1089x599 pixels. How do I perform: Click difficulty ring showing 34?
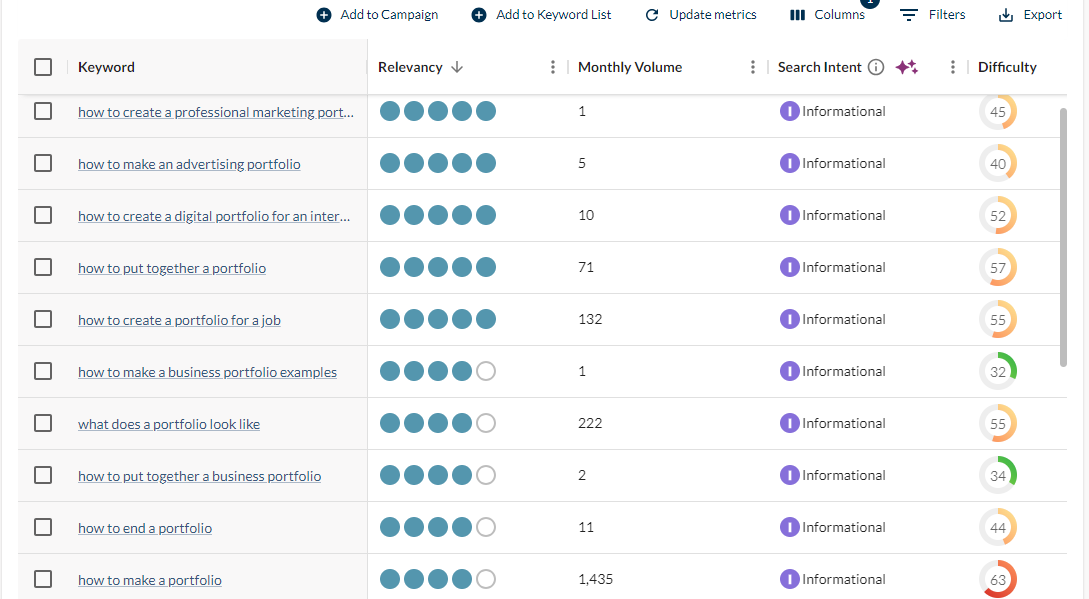(998, 475)
